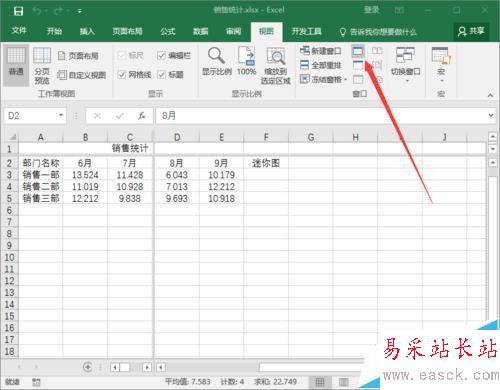Select cell with value 13.524
This screenshot has height=390, width=500.
coord(85,175)
